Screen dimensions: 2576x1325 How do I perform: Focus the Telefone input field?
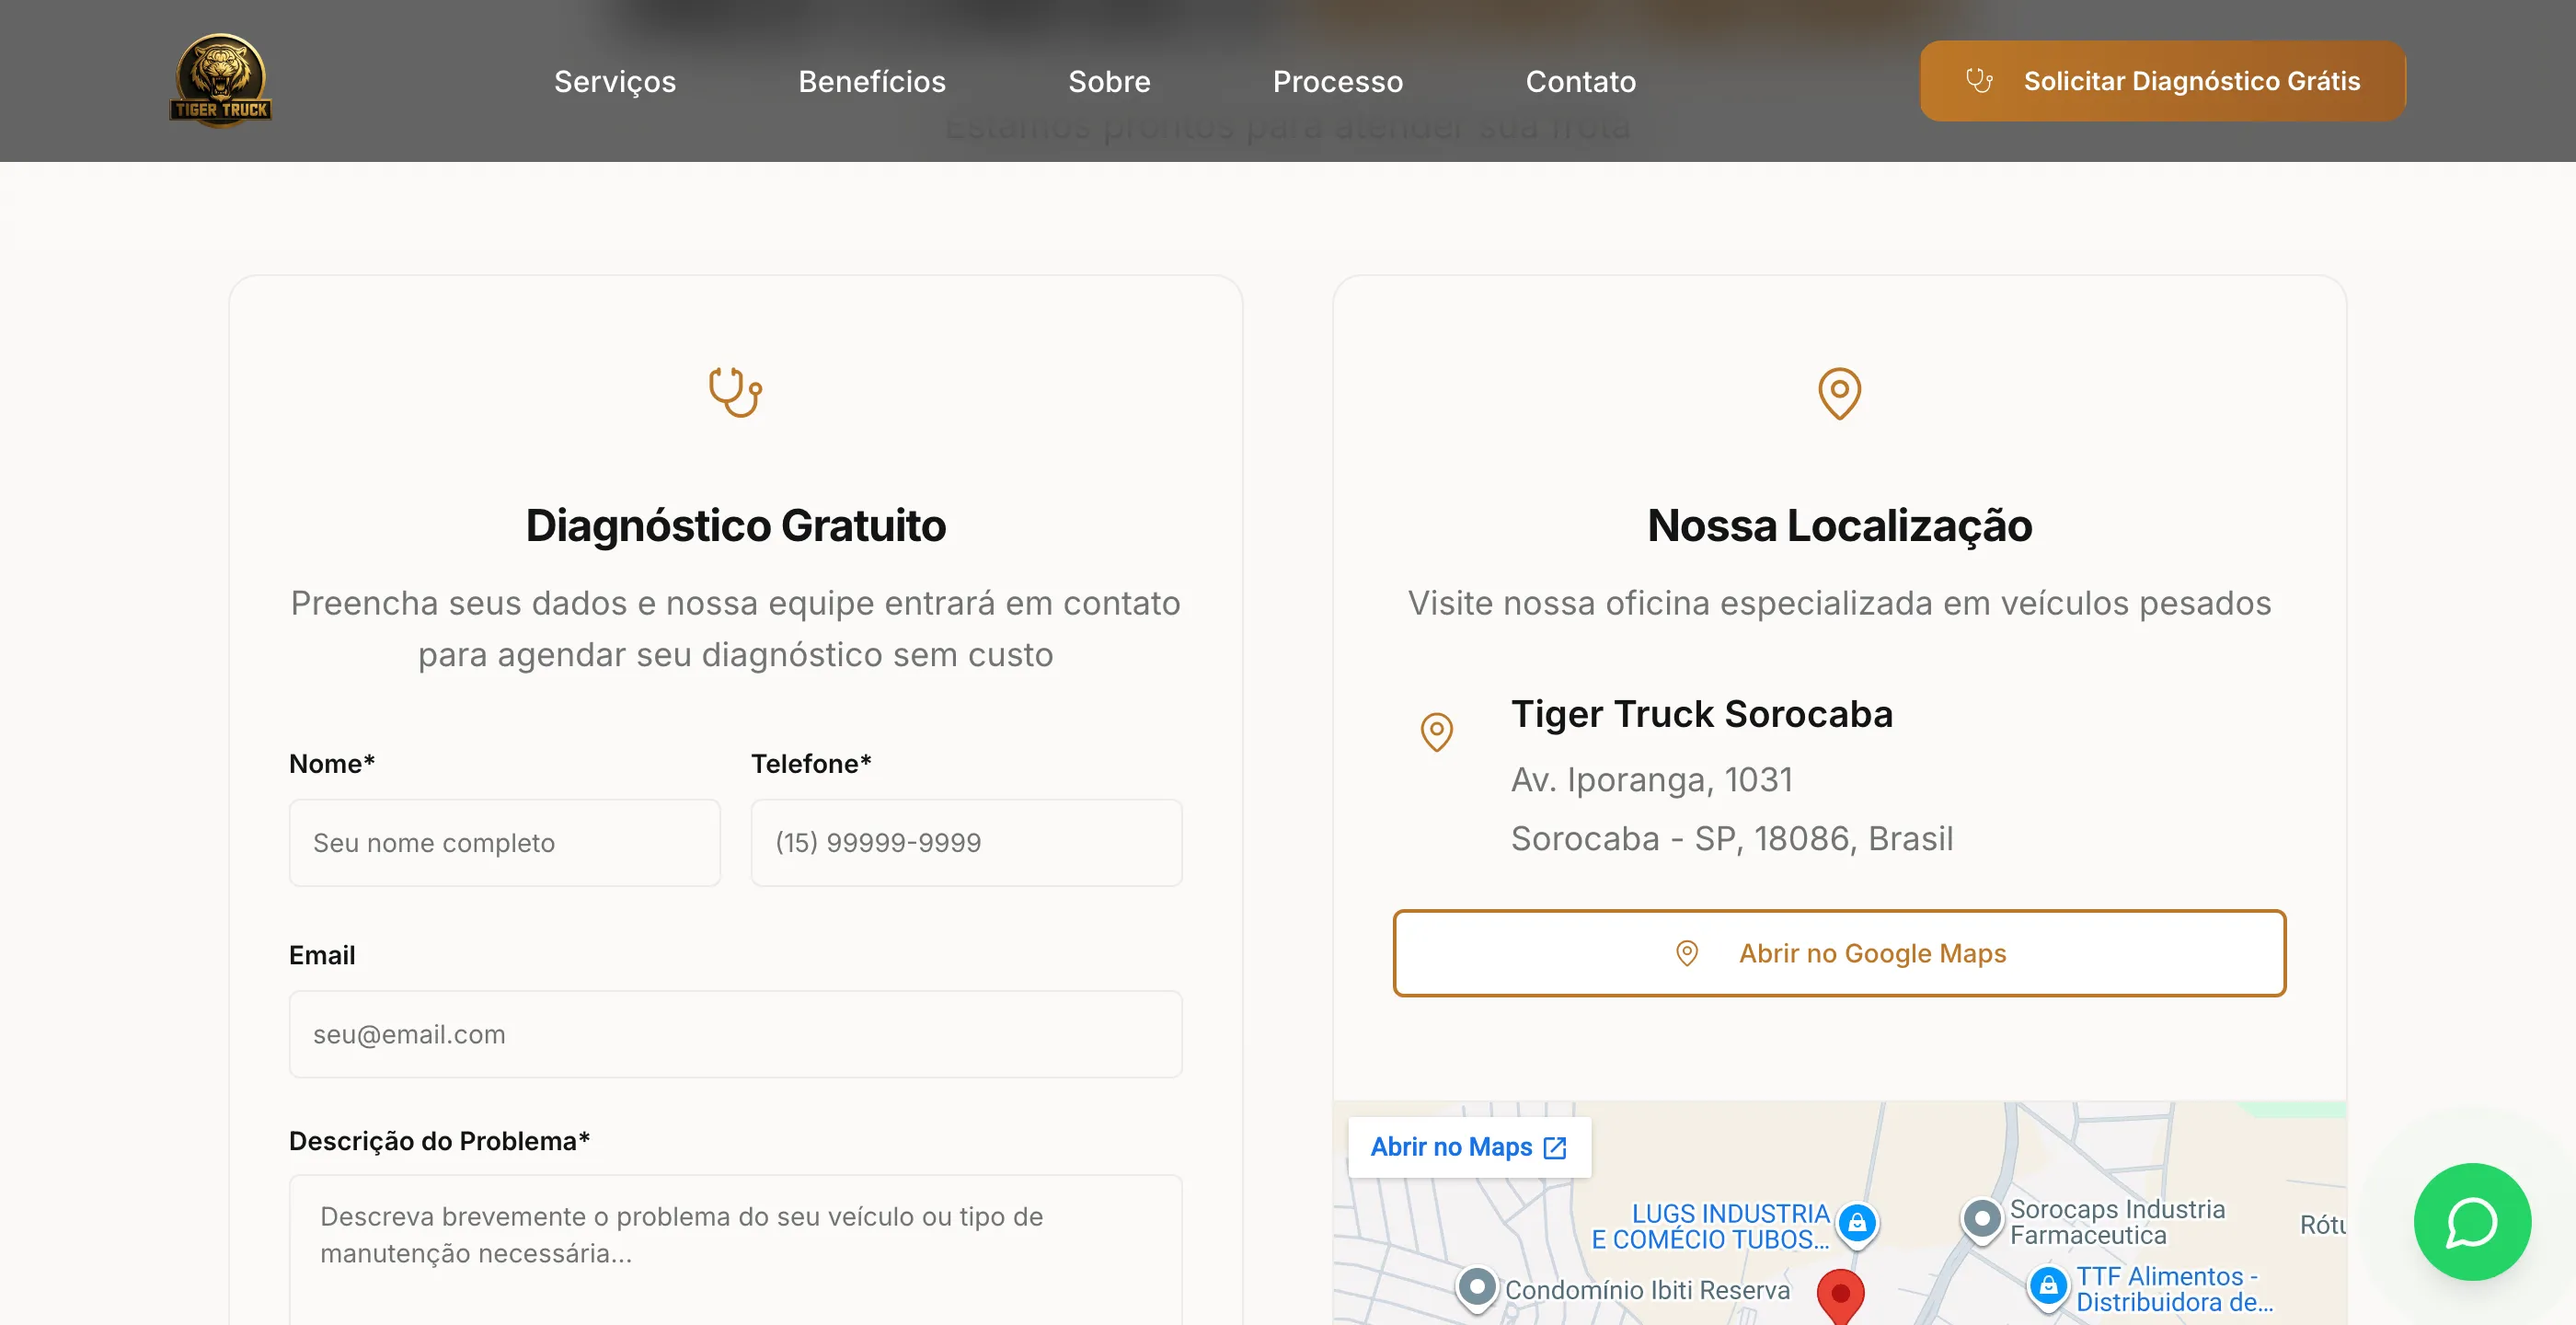967,843
